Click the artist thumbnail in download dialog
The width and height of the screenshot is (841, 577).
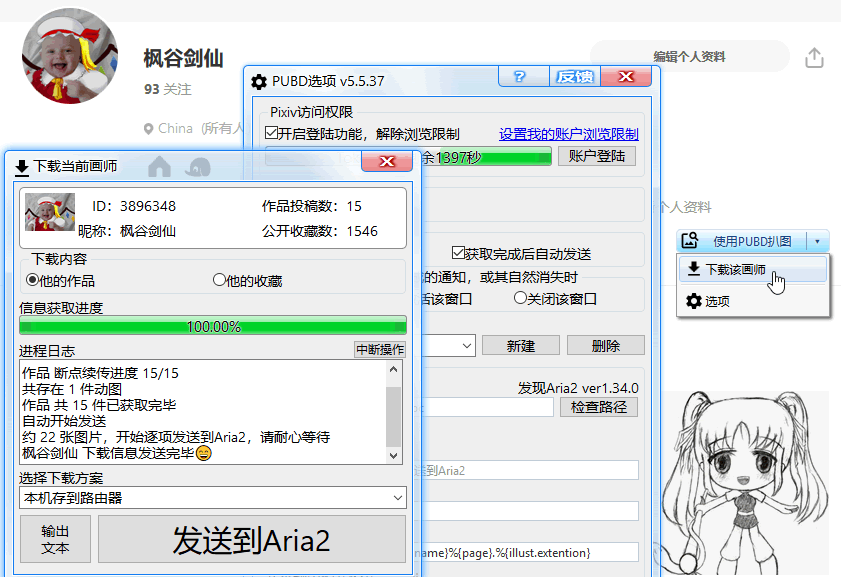(50, 212)
